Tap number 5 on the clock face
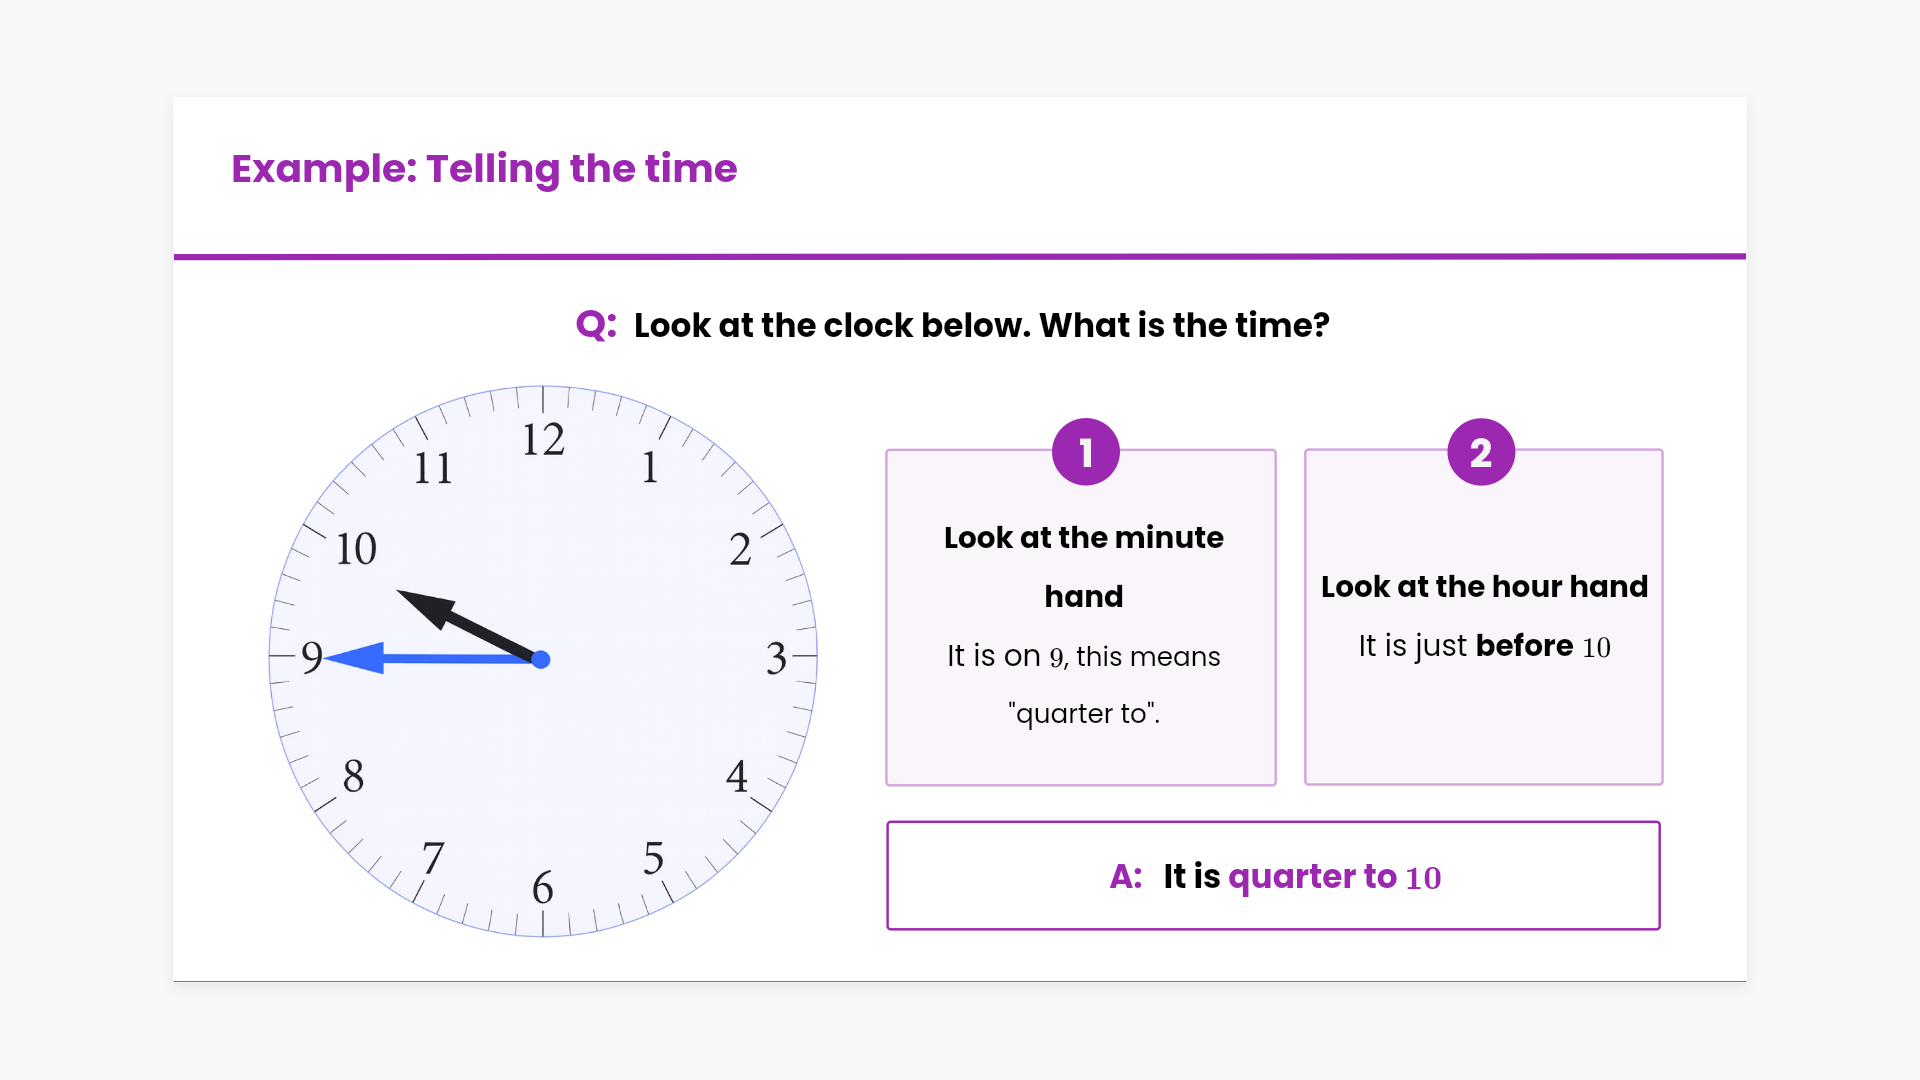 (653, 858)
